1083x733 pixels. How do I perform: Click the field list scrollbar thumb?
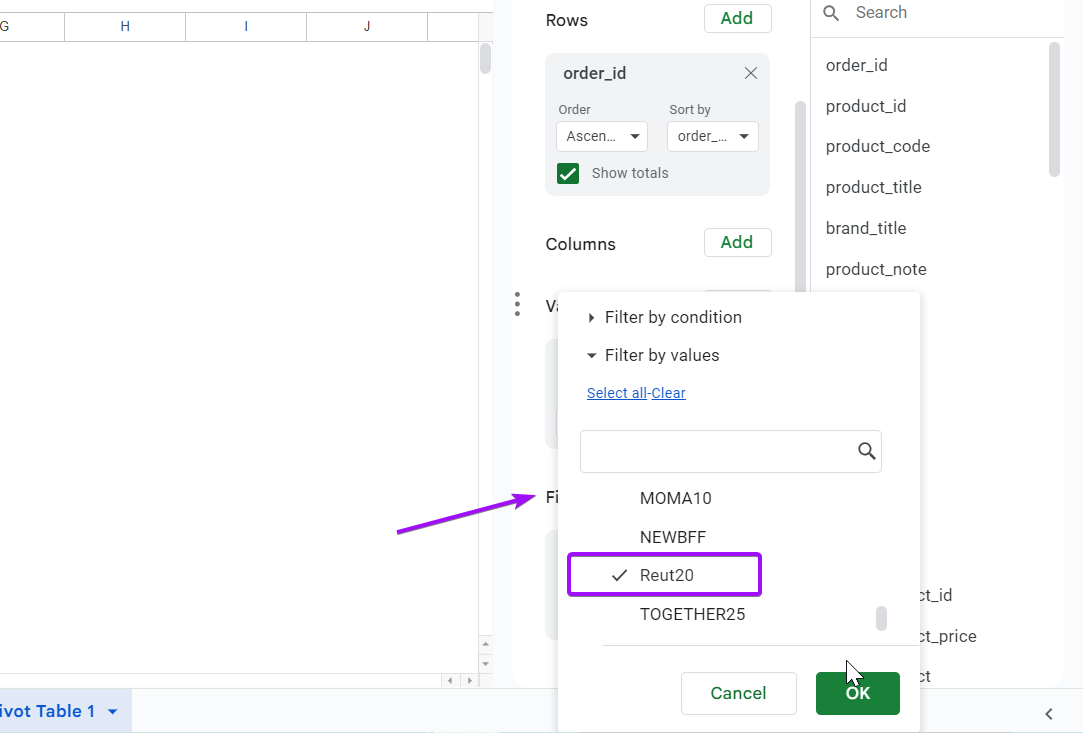tap(1053, 109)
